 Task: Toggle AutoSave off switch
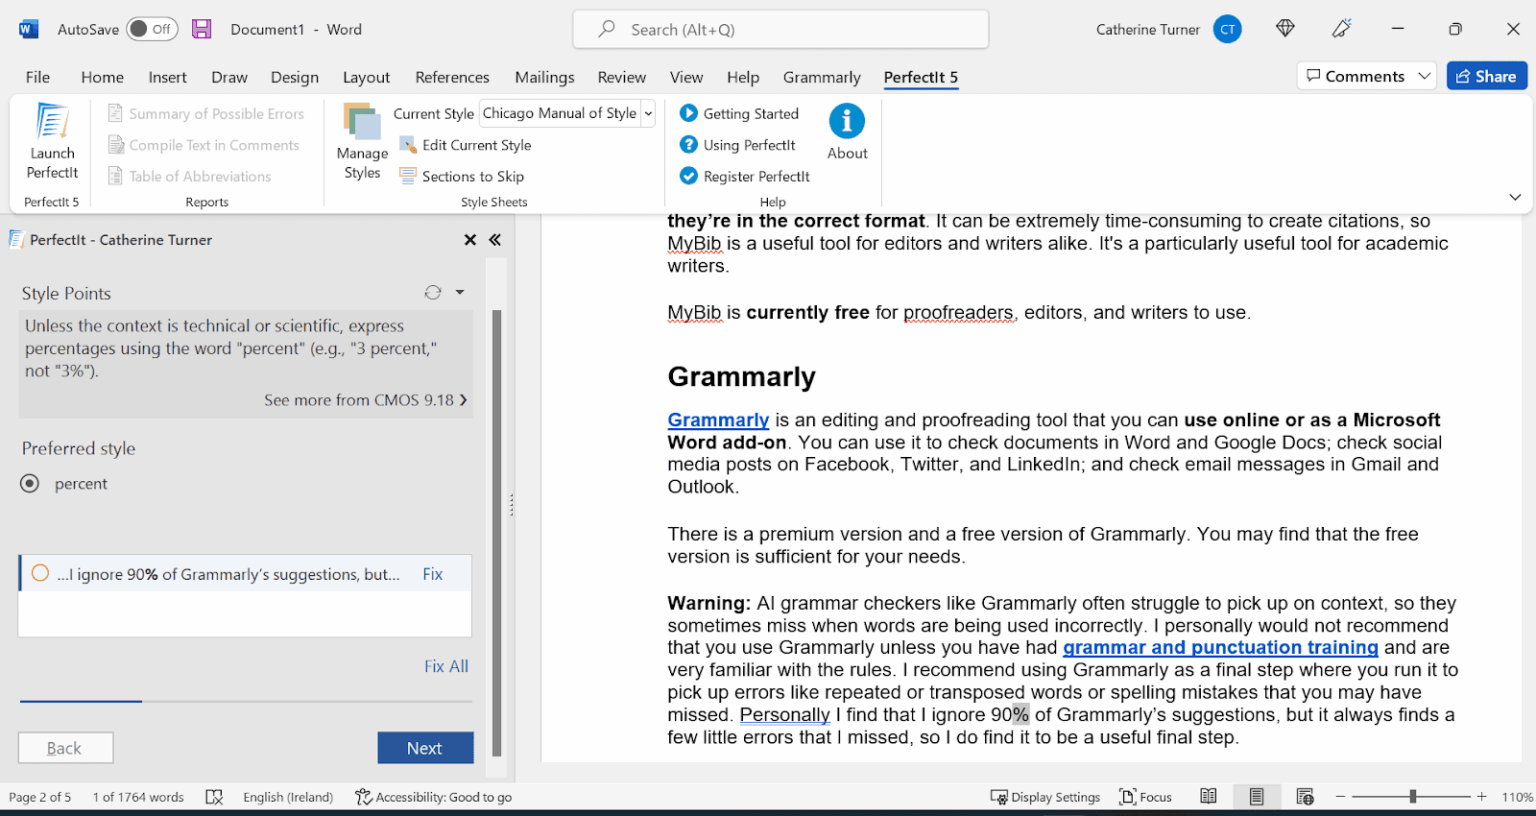point(152,29)
